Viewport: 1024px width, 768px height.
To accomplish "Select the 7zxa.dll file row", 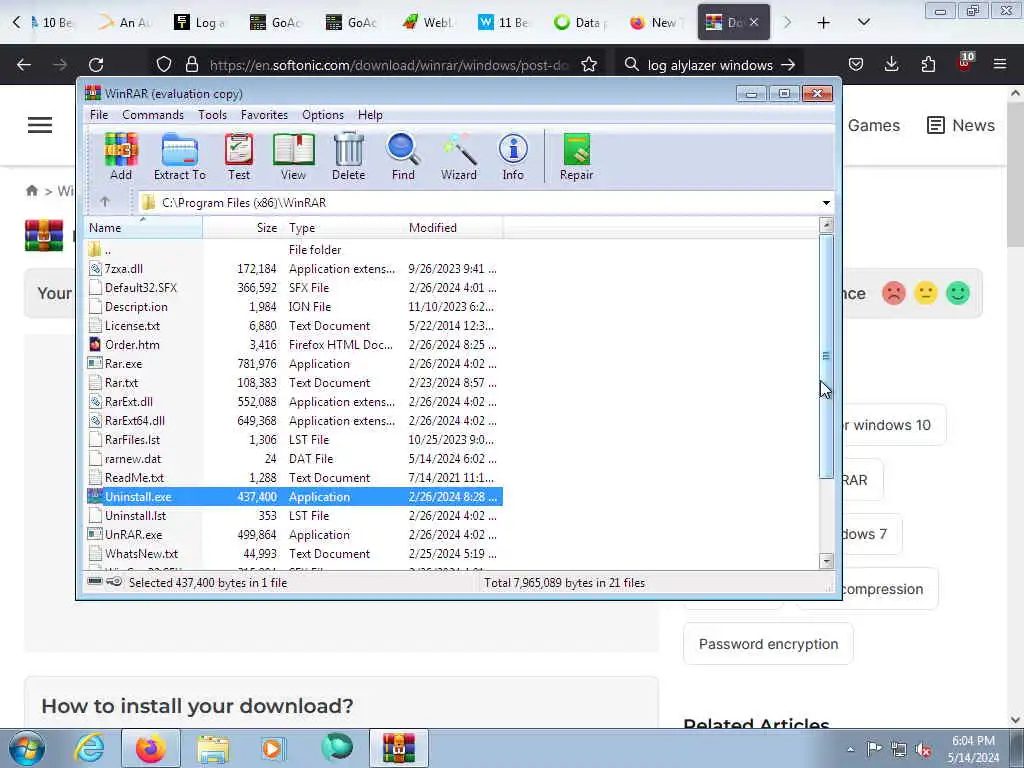I will [294, 268].
